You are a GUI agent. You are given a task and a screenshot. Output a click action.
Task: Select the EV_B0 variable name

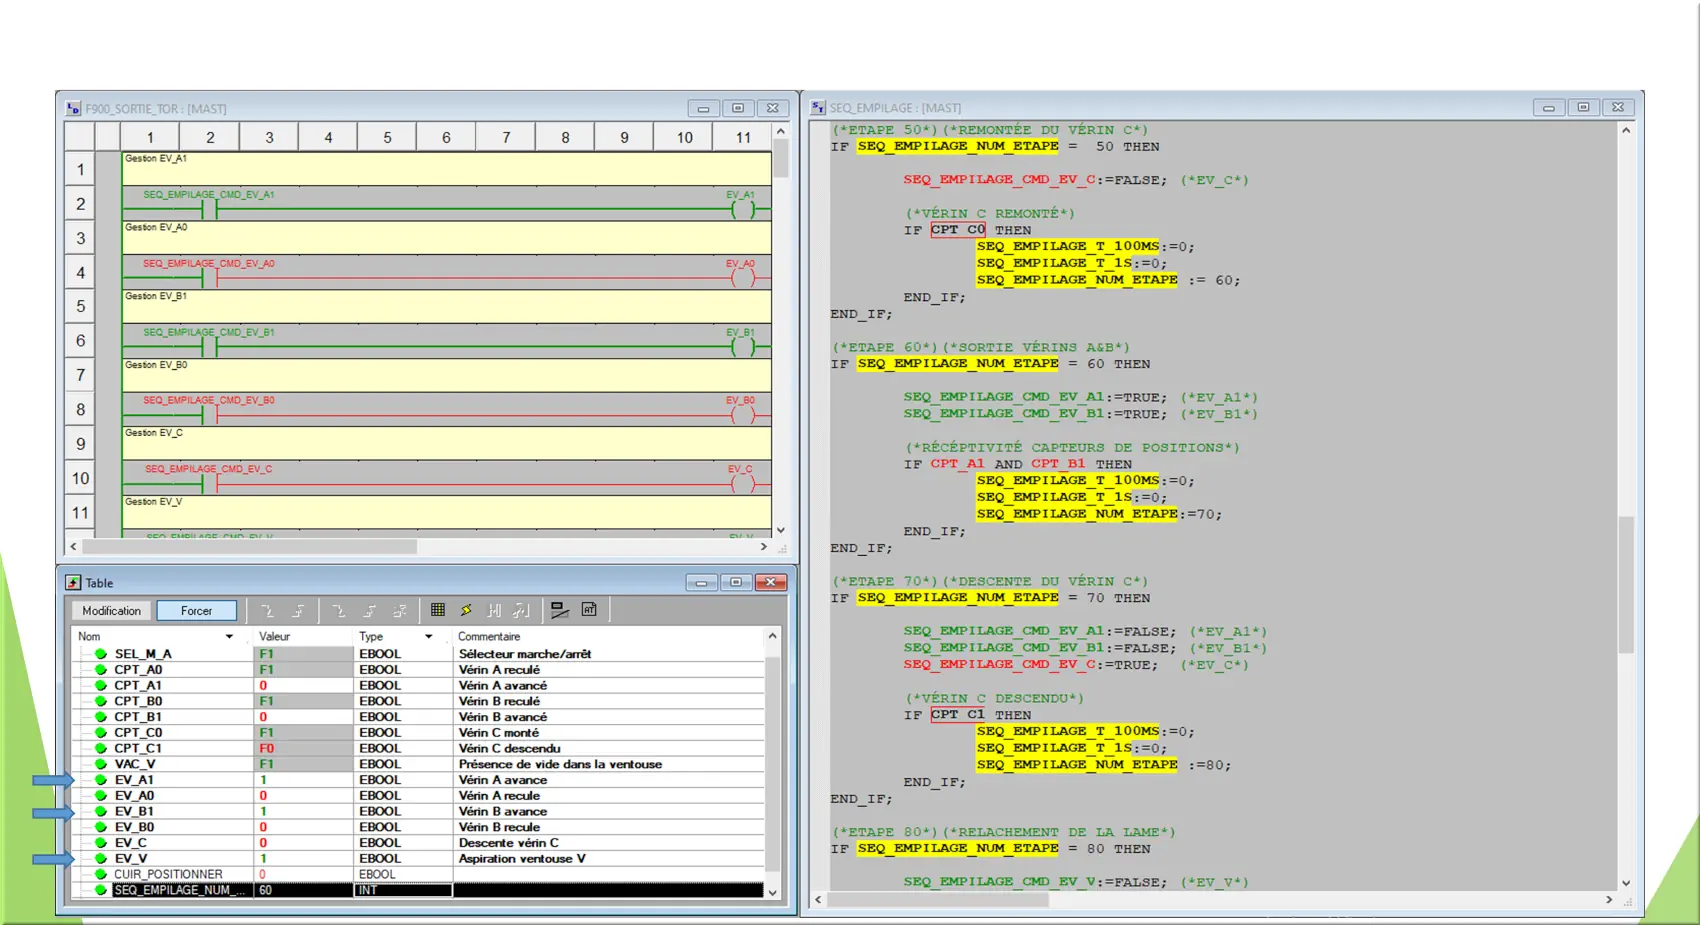pyautogui.click(x=134, y=828)
